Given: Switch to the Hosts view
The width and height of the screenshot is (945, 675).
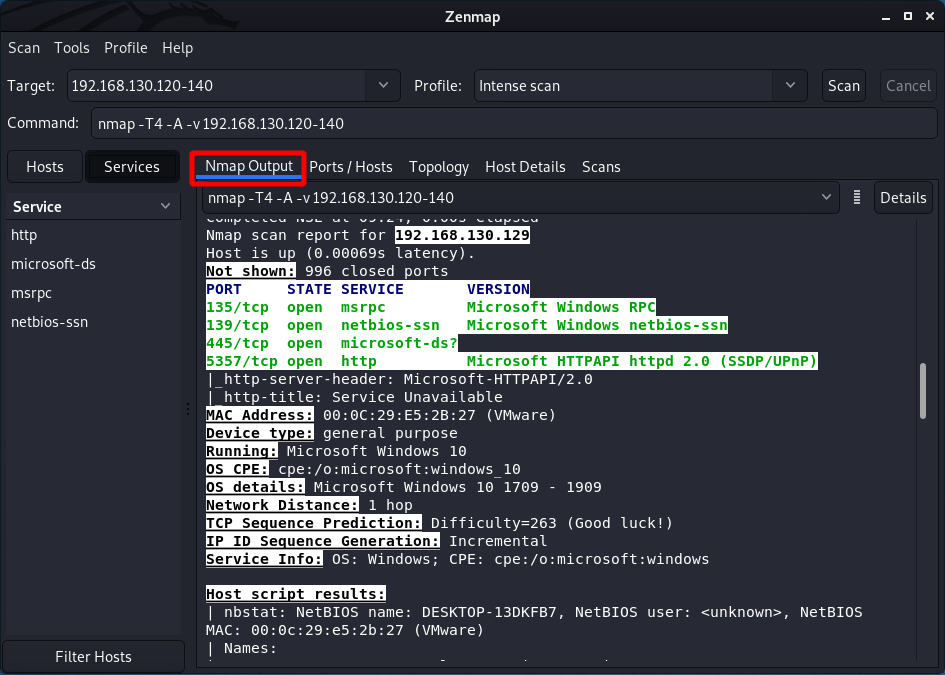Looking at the screenshot, I should [x=45, y=166].
